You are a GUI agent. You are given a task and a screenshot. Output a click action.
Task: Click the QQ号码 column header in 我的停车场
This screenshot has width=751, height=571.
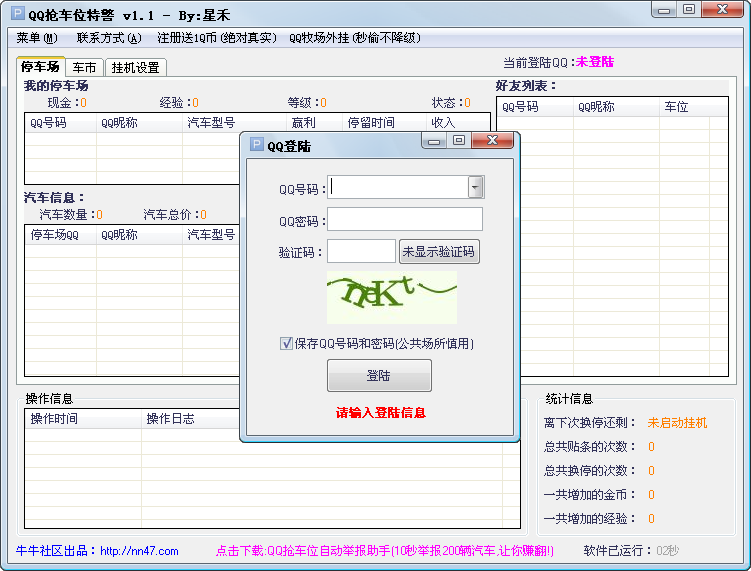tap(61, 123)
